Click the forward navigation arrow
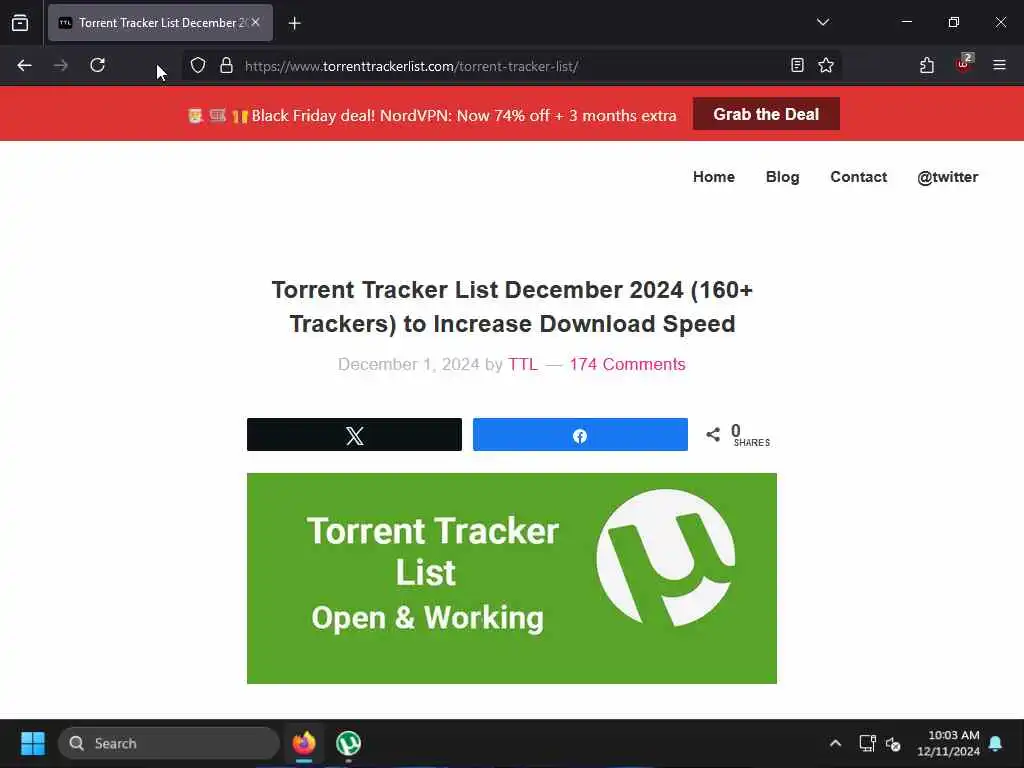 click(61, 65)
